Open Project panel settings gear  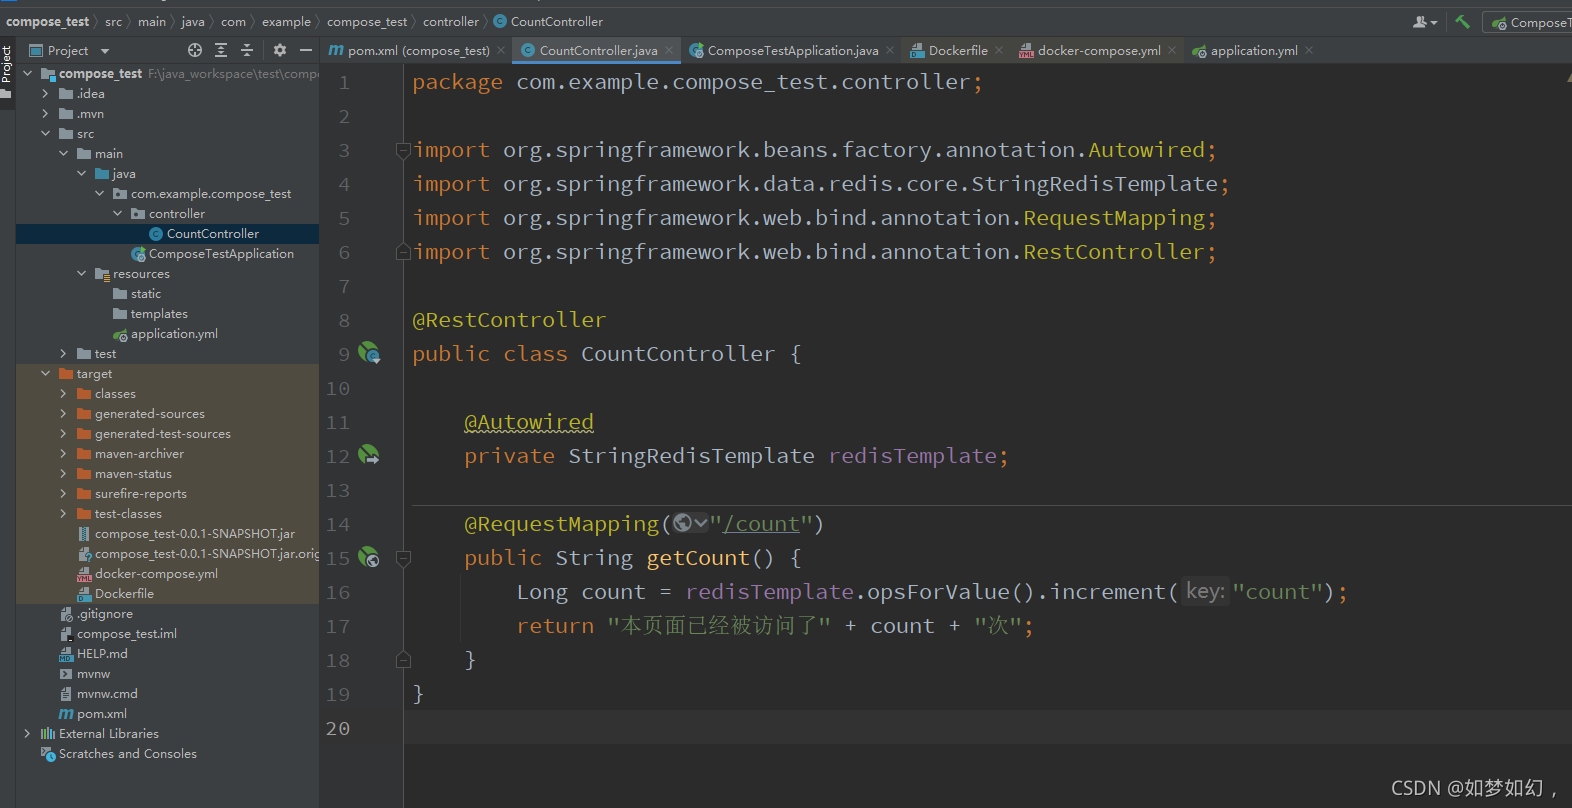(280, 50)
